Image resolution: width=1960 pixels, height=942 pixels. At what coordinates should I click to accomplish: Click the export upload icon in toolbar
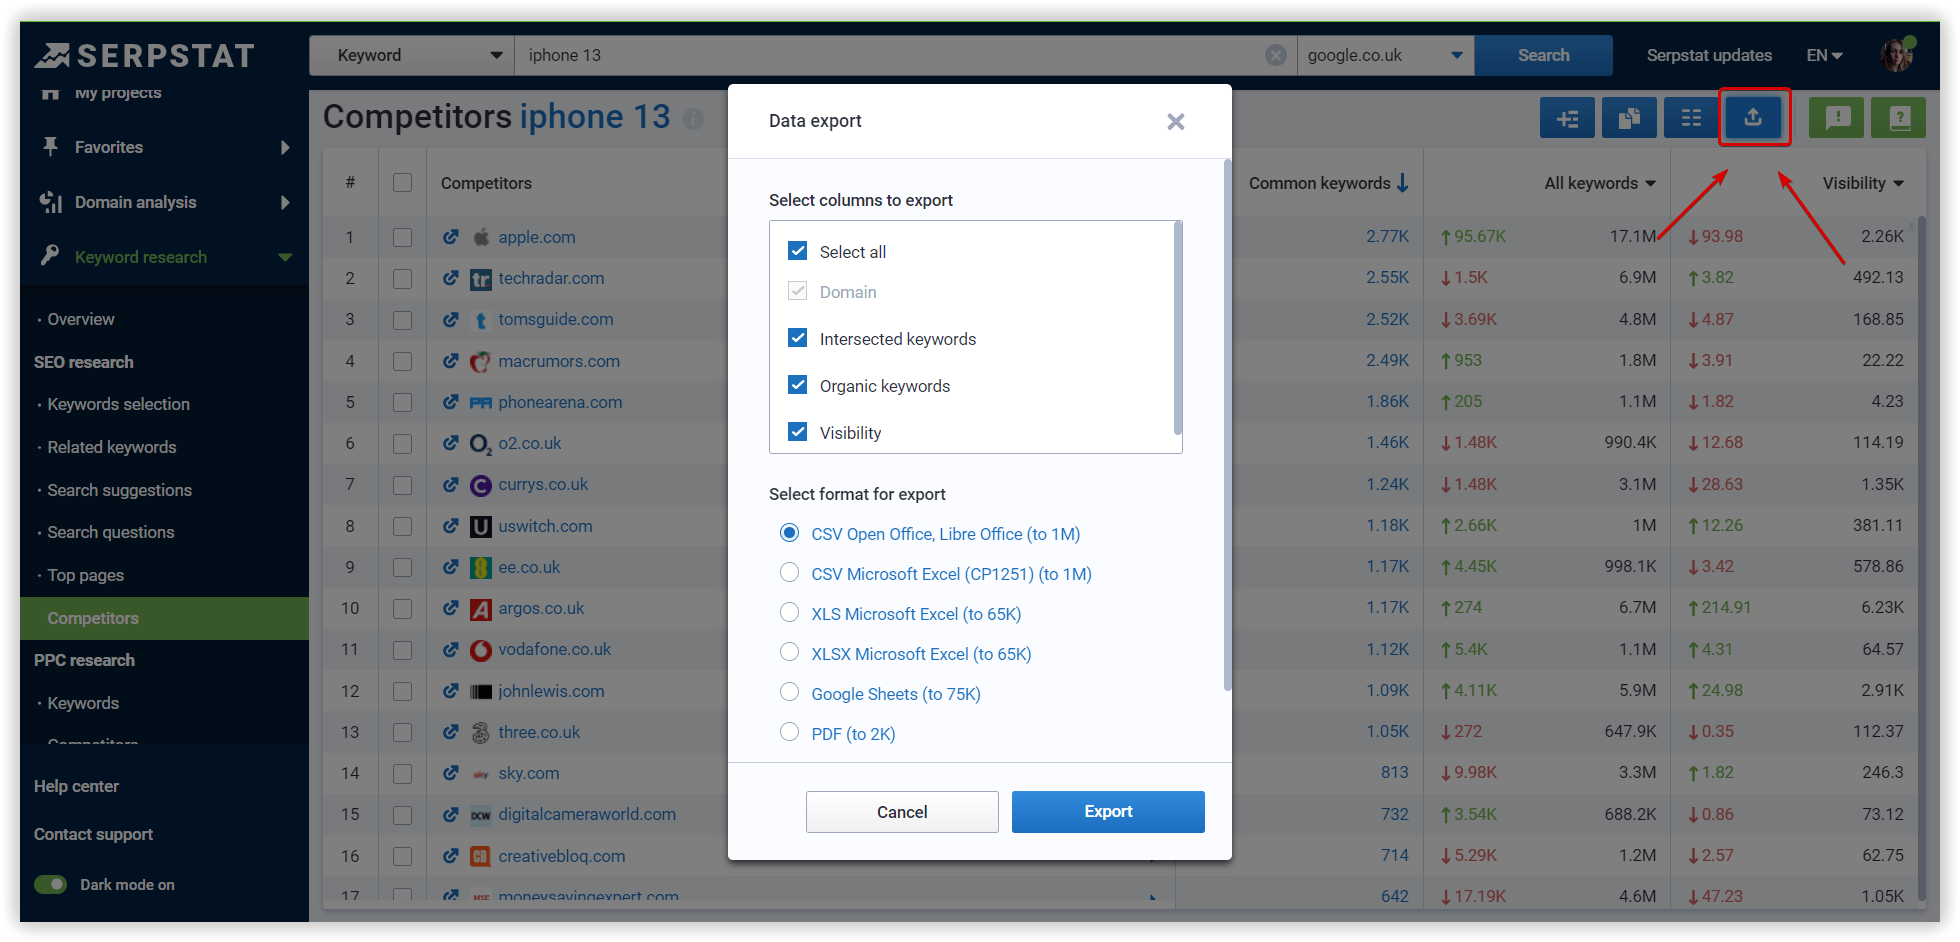pos(1753,118)
